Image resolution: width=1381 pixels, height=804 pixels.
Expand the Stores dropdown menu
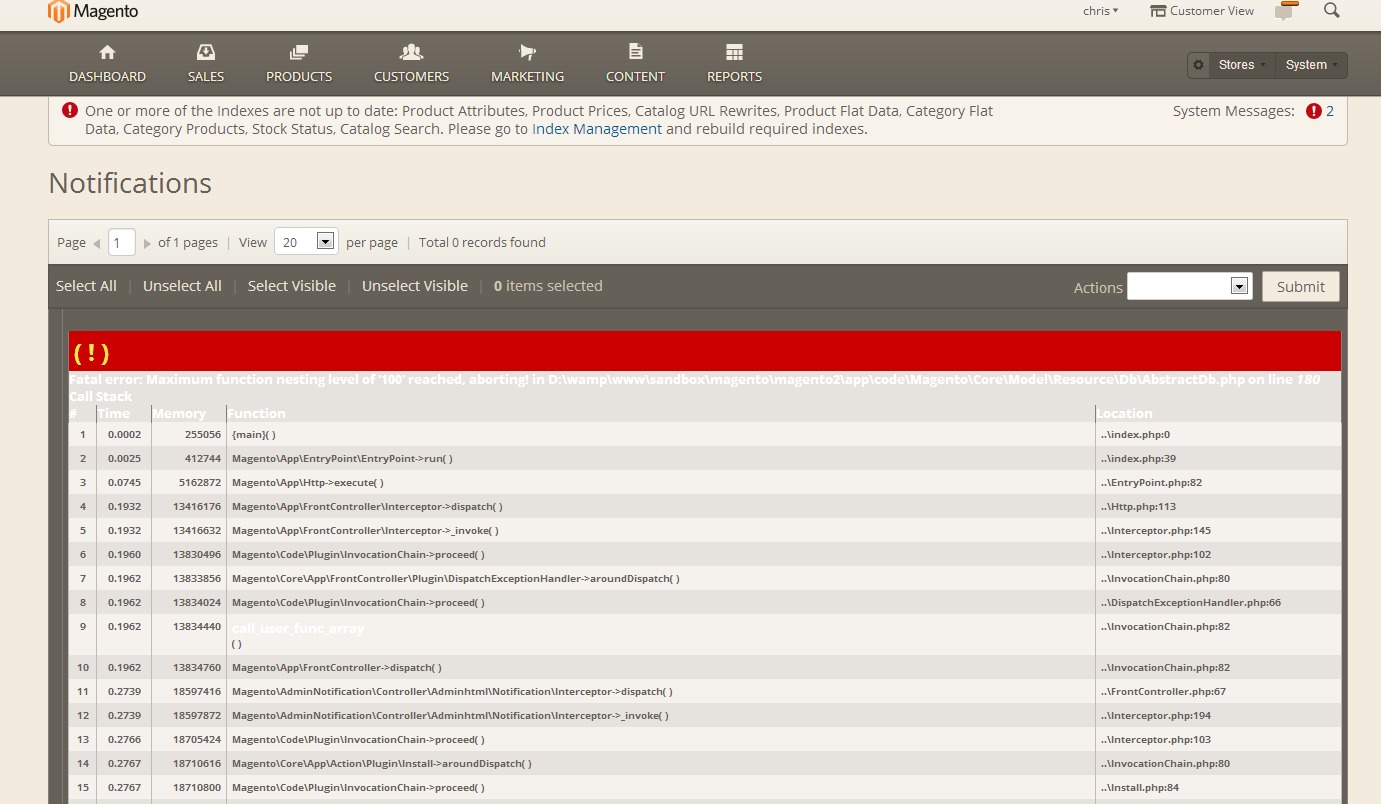tap(1242, 65)
